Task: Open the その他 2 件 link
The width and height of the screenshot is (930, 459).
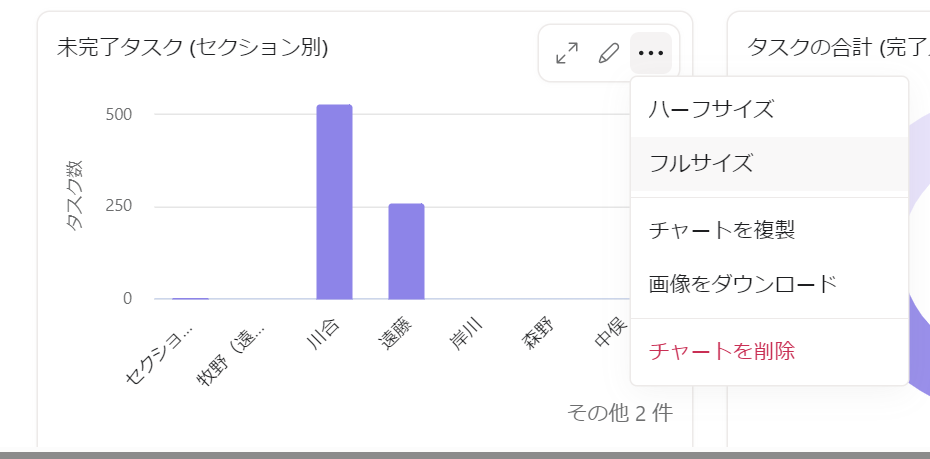Action: pos(620,413)
